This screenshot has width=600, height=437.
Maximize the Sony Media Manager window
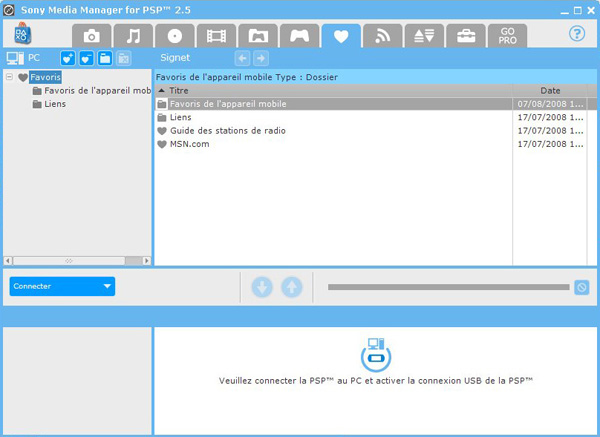click(x=578, y=11)
